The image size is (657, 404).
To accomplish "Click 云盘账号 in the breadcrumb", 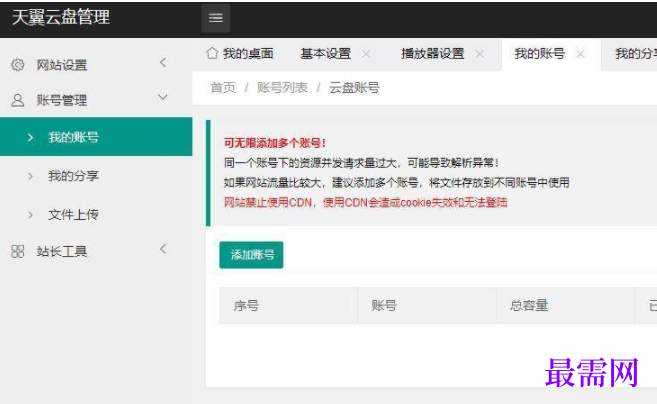I will (x=354, y=88).
